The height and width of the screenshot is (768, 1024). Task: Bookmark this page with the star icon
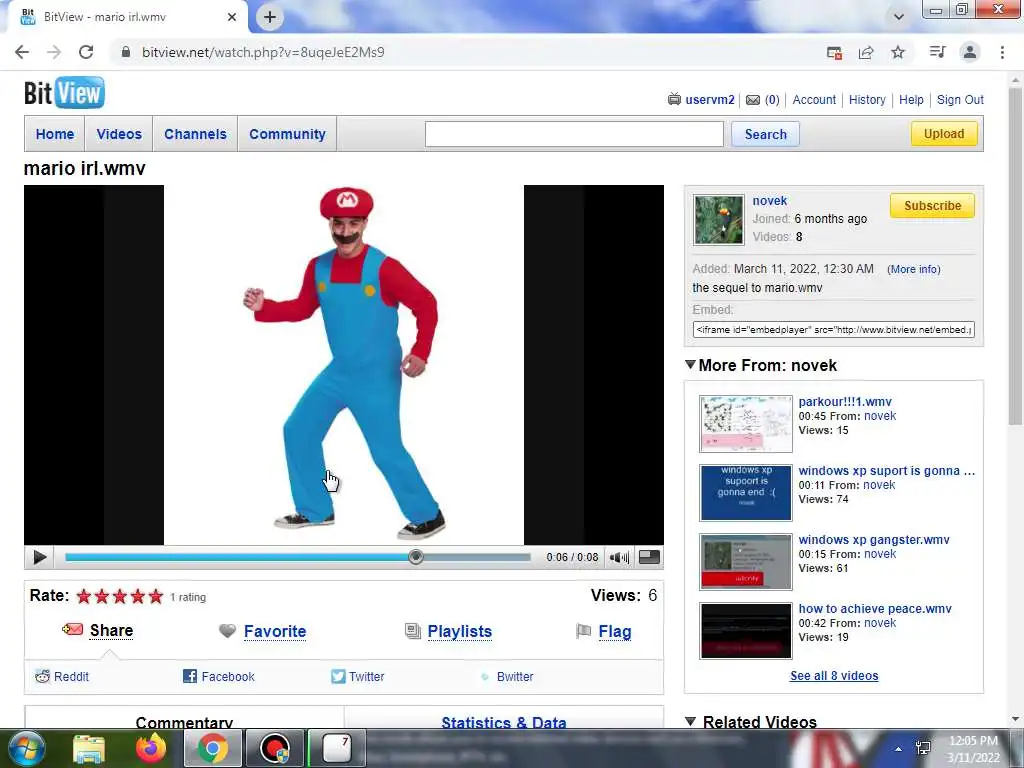898,52
